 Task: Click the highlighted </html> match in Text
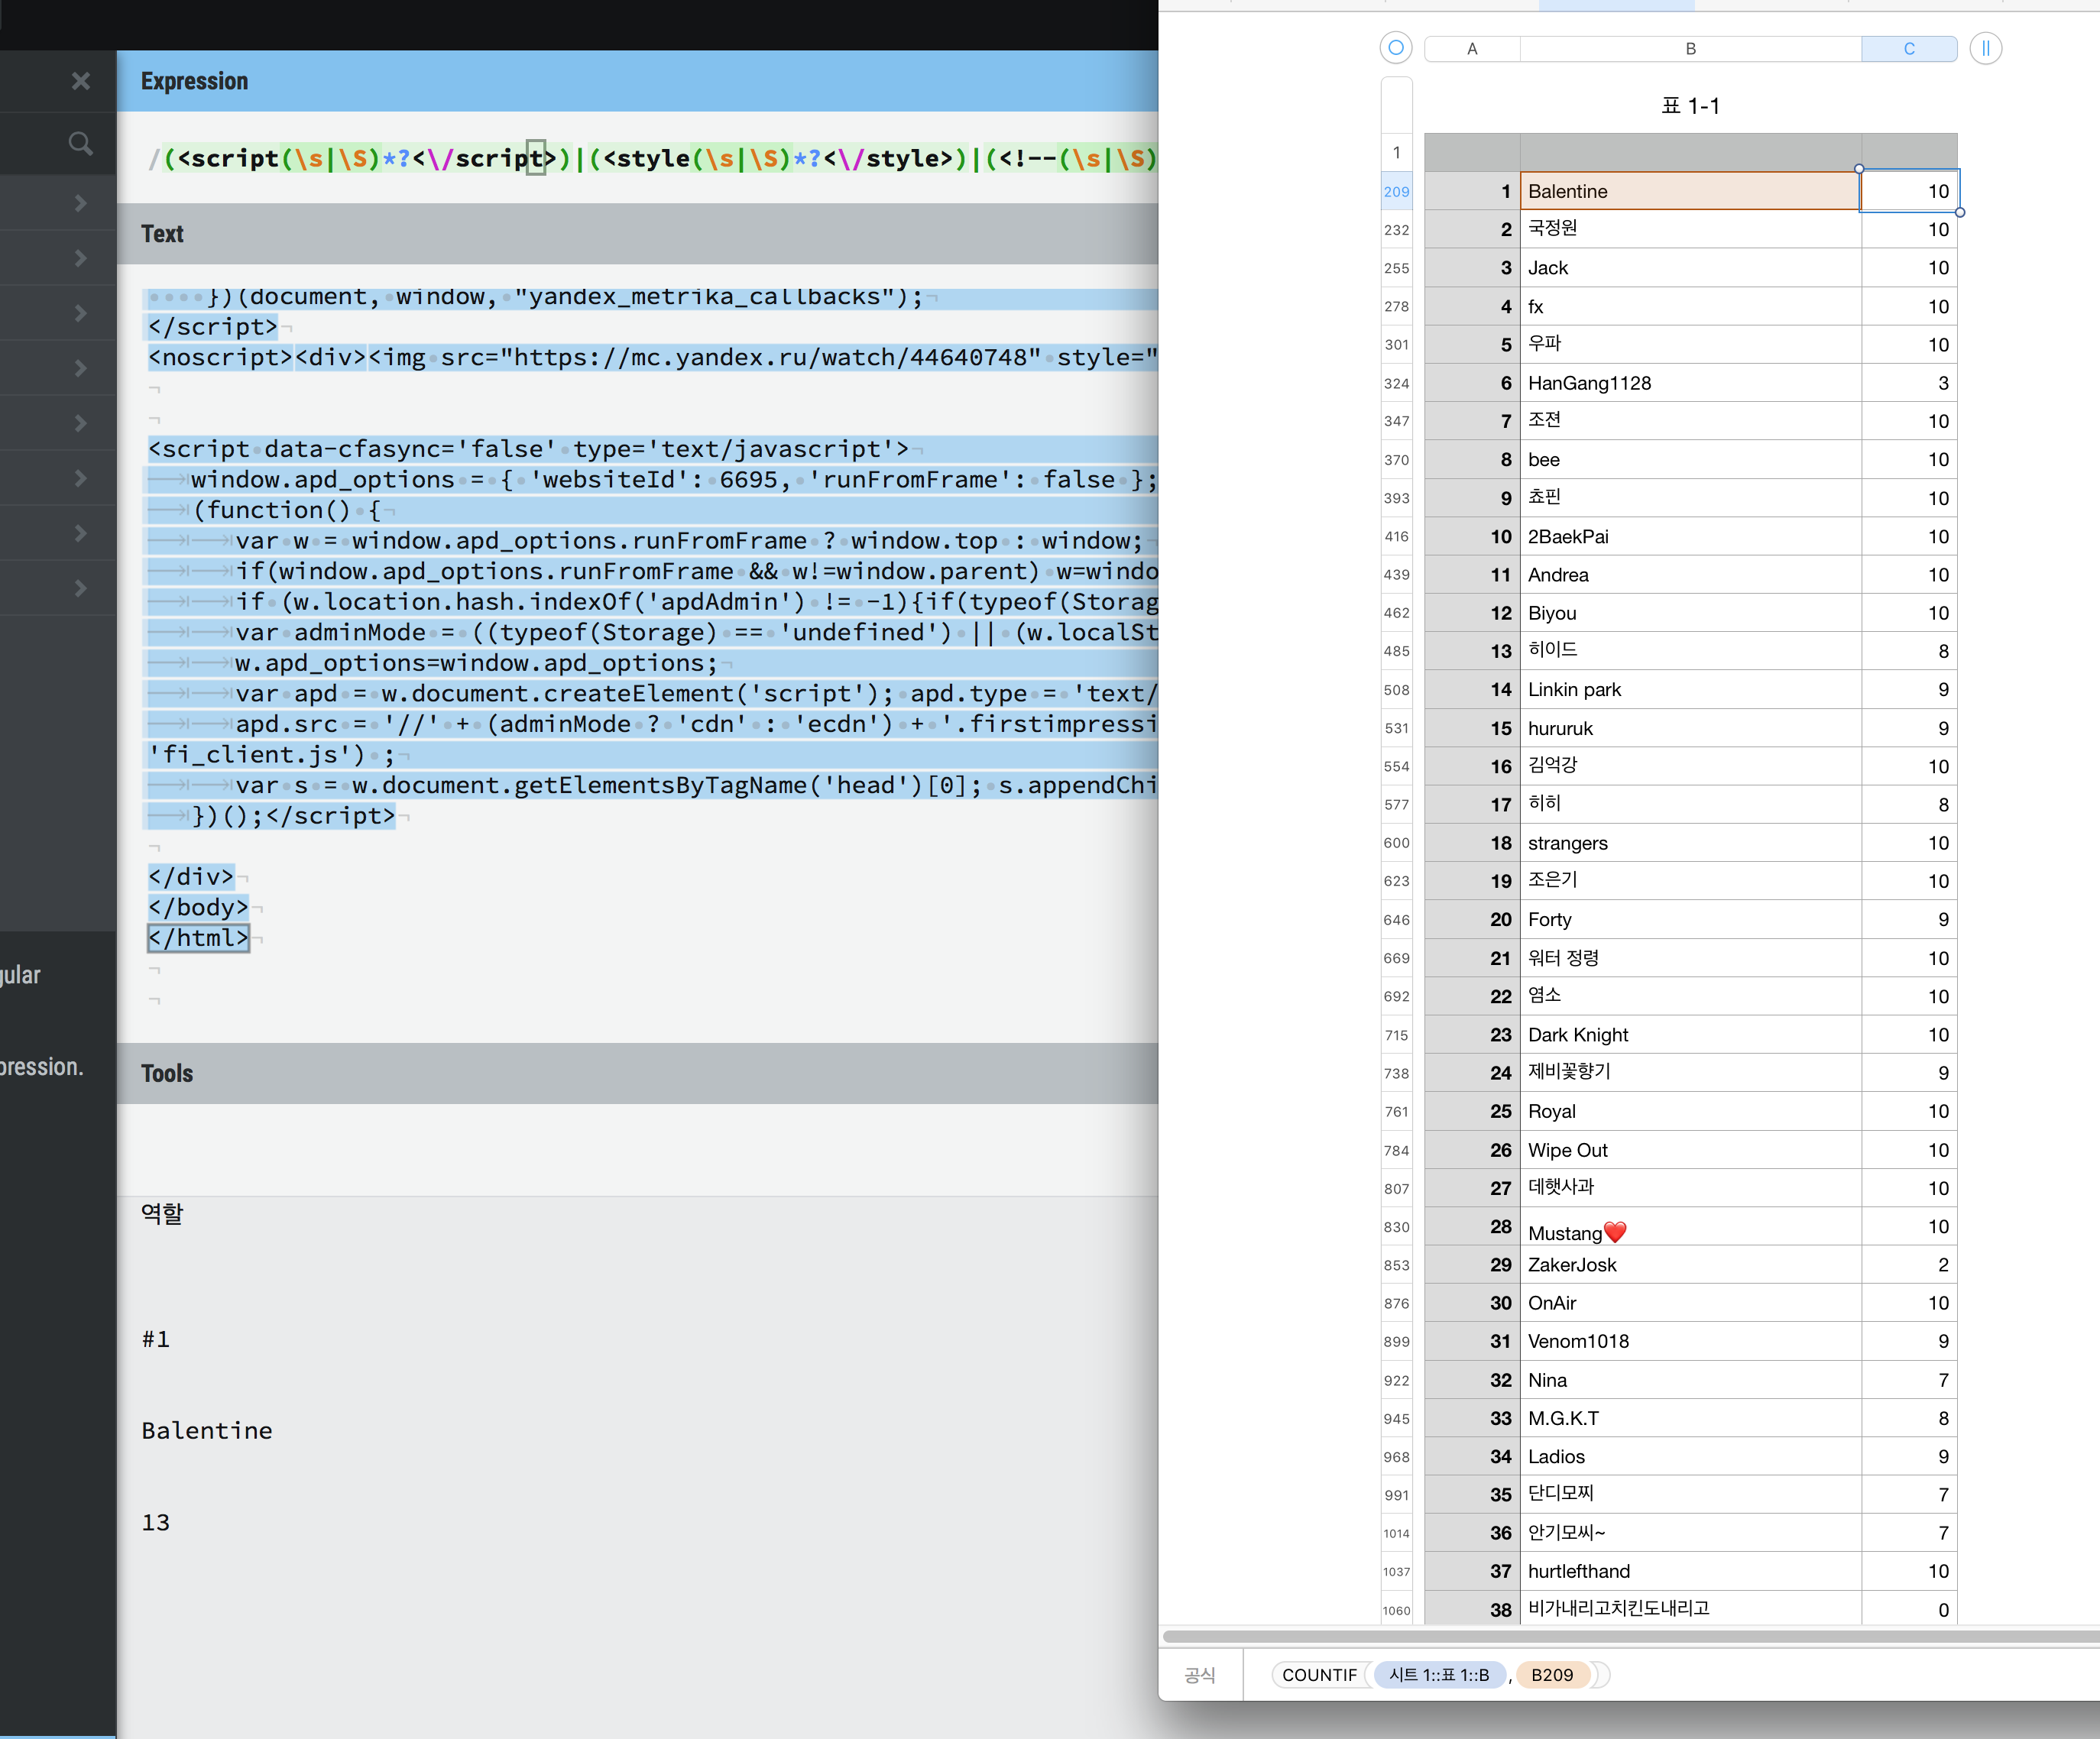(x=198, y=938)
